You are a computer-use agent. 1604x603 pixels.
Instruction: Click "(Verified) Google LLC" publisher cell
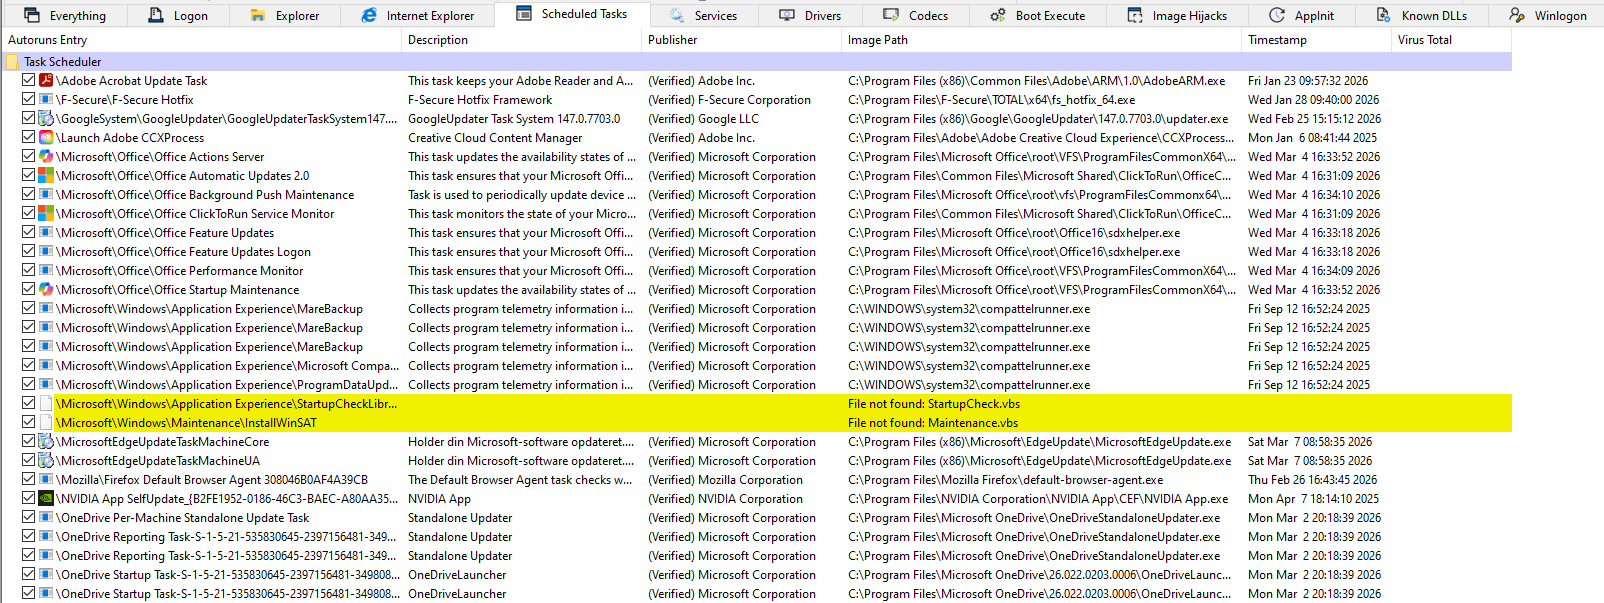[703, 118]
